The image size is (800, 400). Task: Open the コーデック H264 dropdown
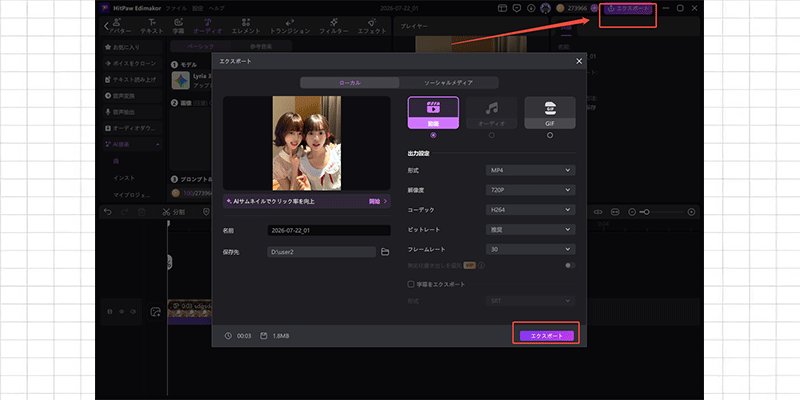click(531, 210)
